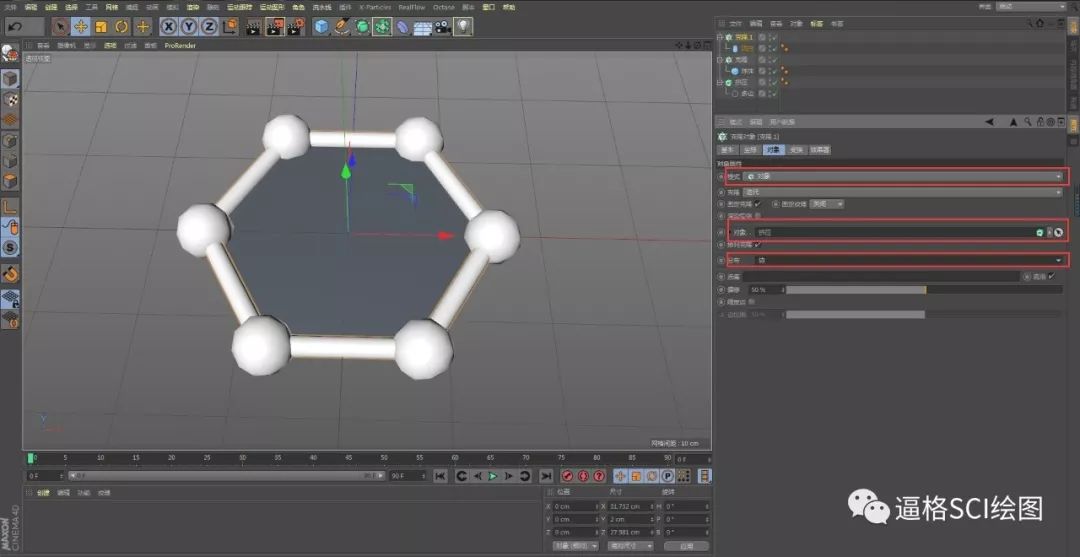Click the Undo arrow in the top toolbar
The height and width of the screenshot is (557, 1080).
point(15,26)
